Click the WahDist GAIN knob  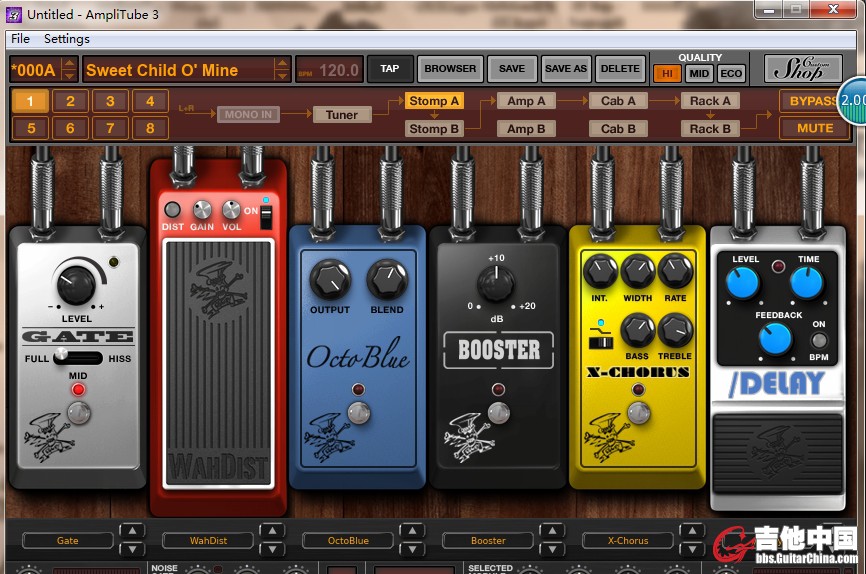(x=202, y=210)
